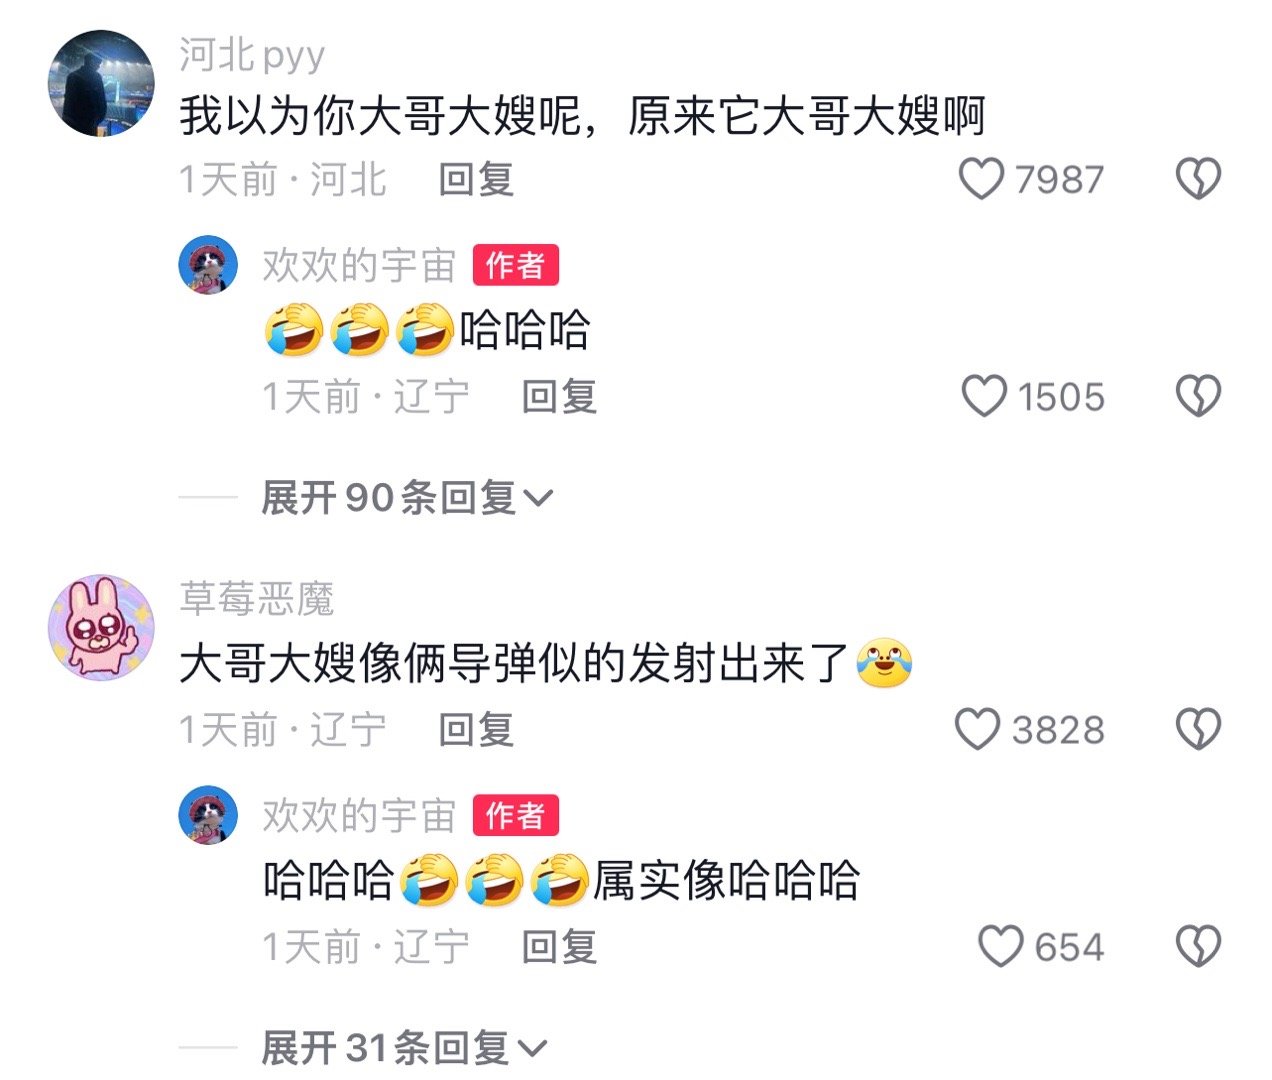Dislike the author's reply with 1505 likes
Viewport: 1272px width, 1080px height.
pos(1198,396)
